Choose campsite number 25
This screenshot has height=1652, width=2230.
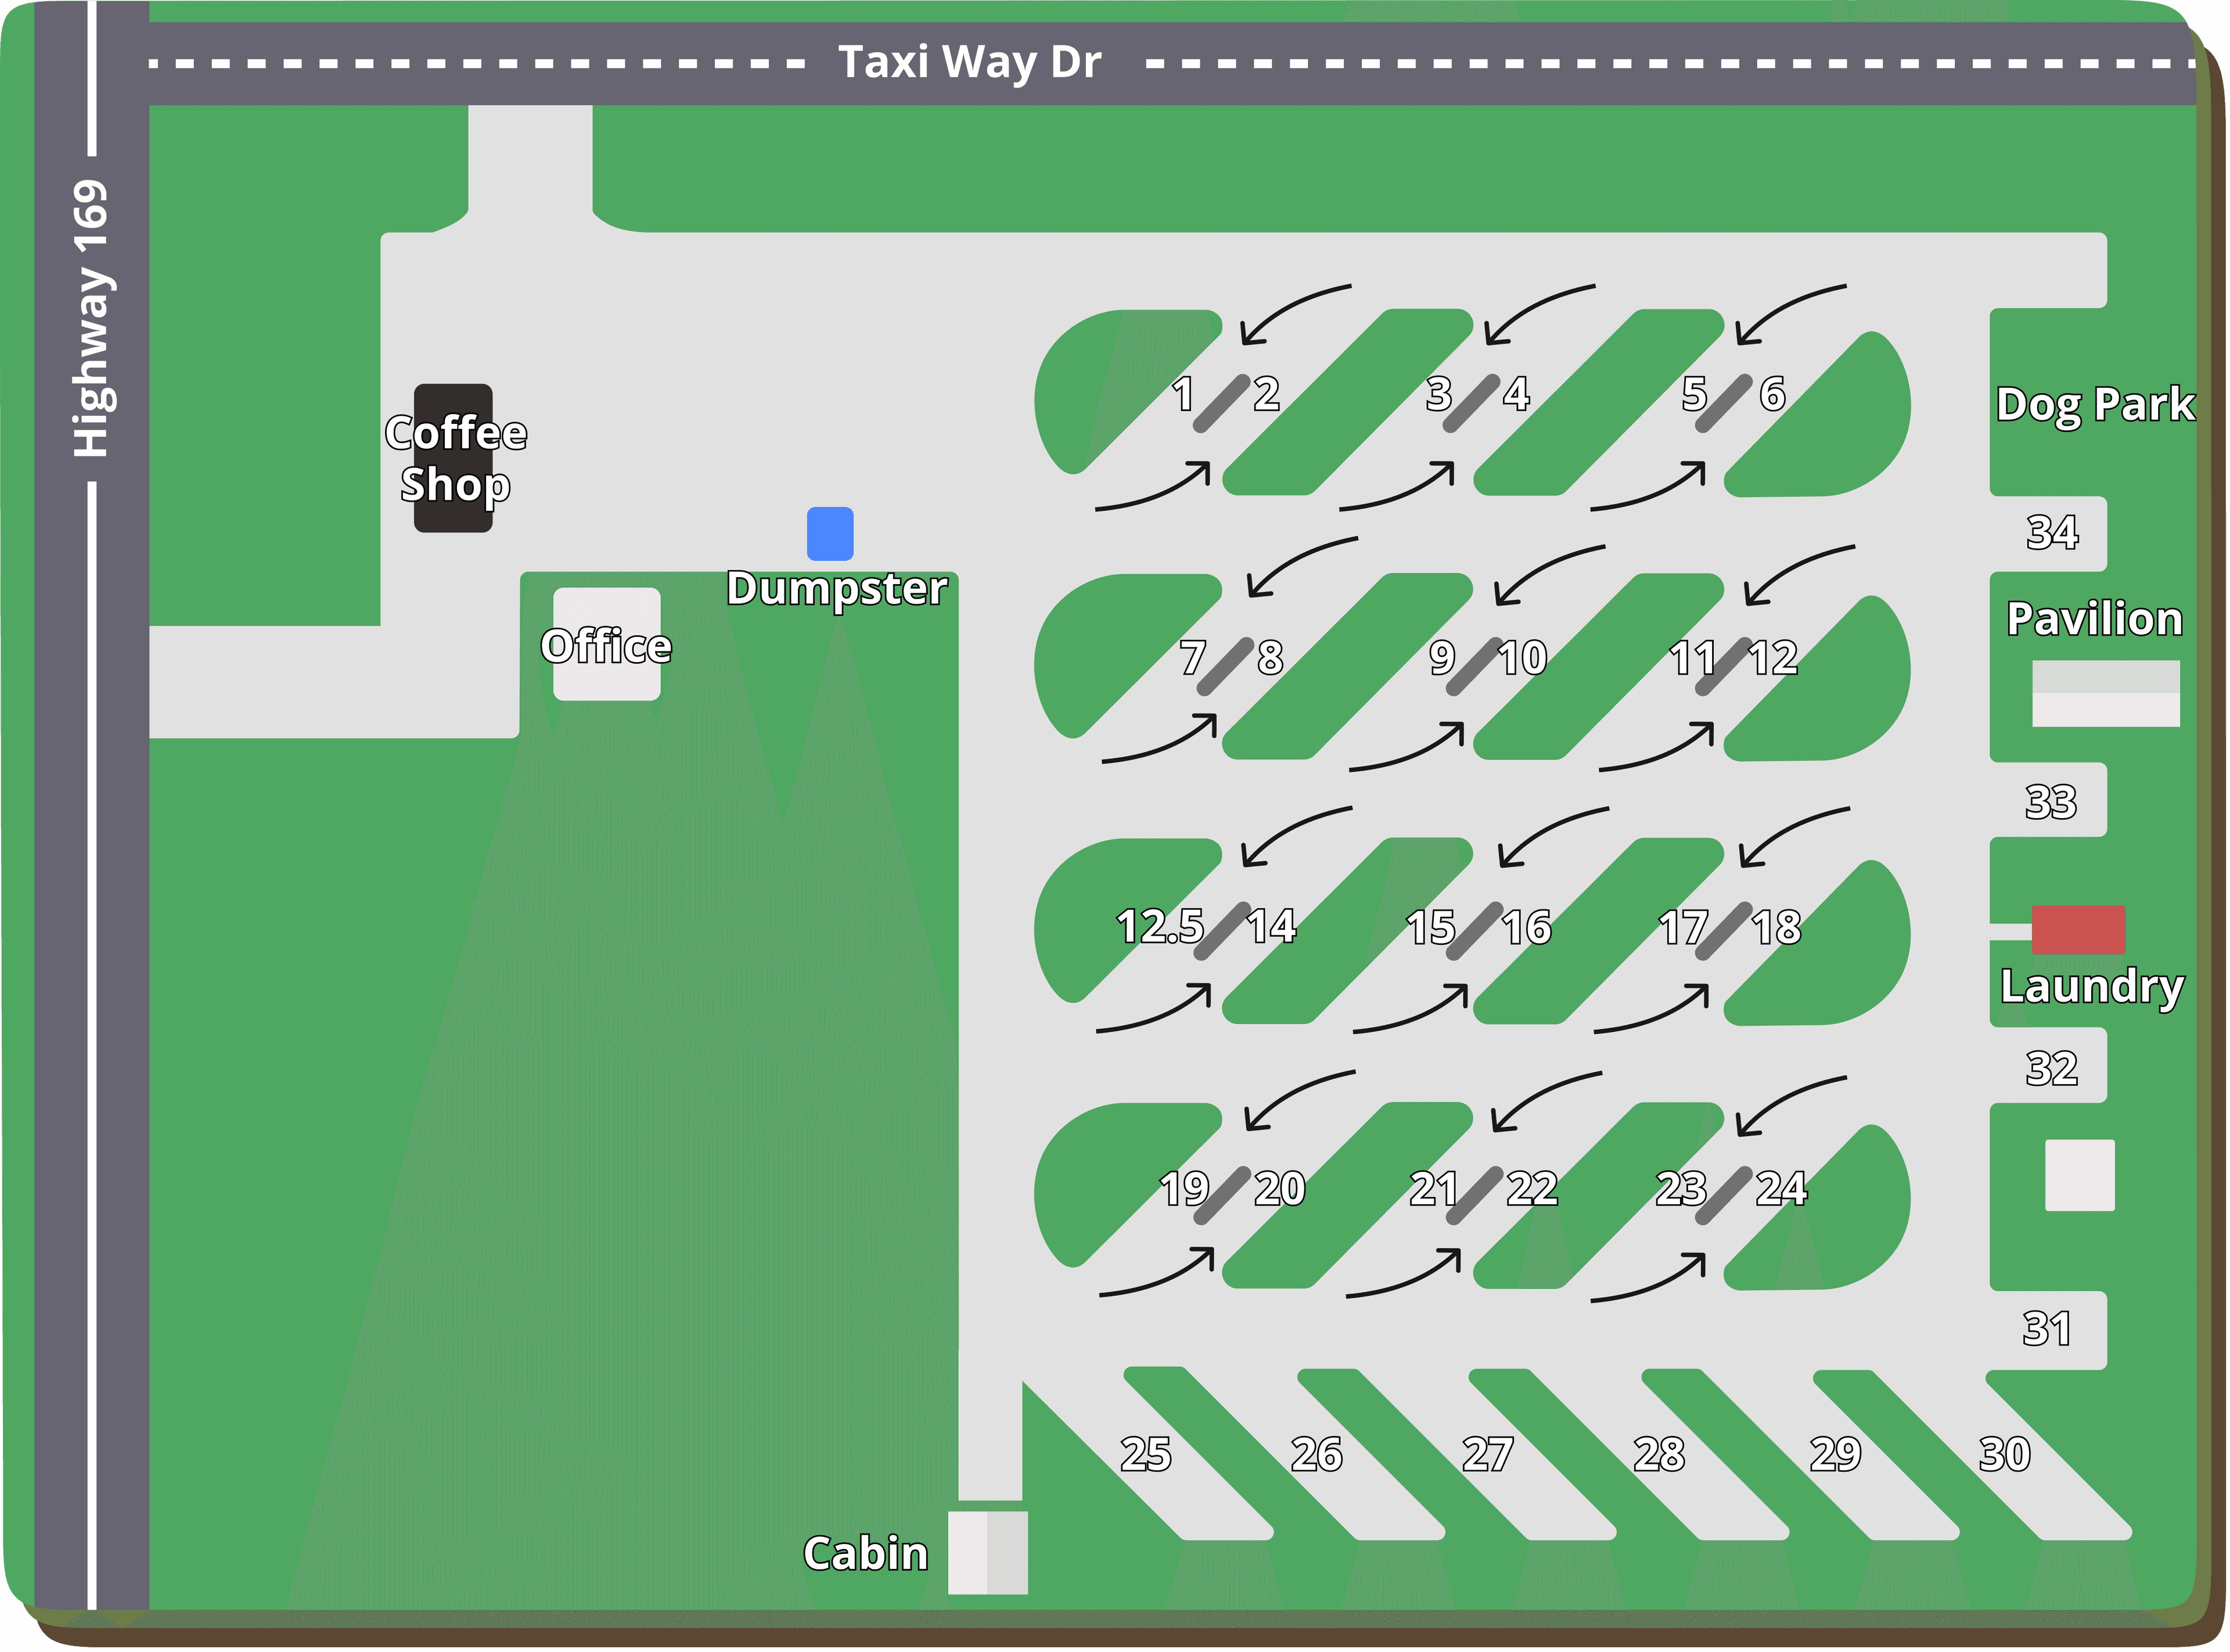pos(1145,1454)
